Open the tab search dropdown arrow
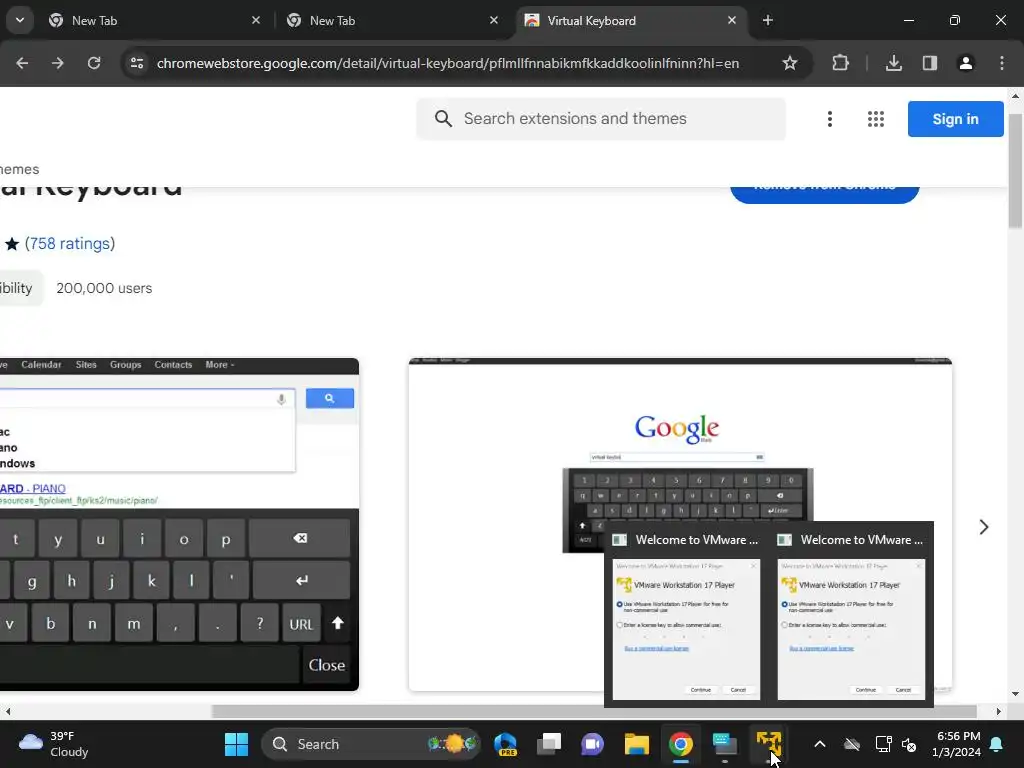 [x=20, y=20]
